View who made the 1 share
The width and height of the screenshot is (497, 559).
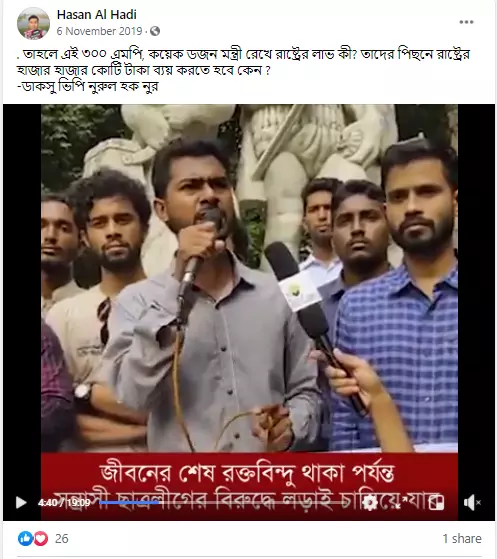pos(462,538)
